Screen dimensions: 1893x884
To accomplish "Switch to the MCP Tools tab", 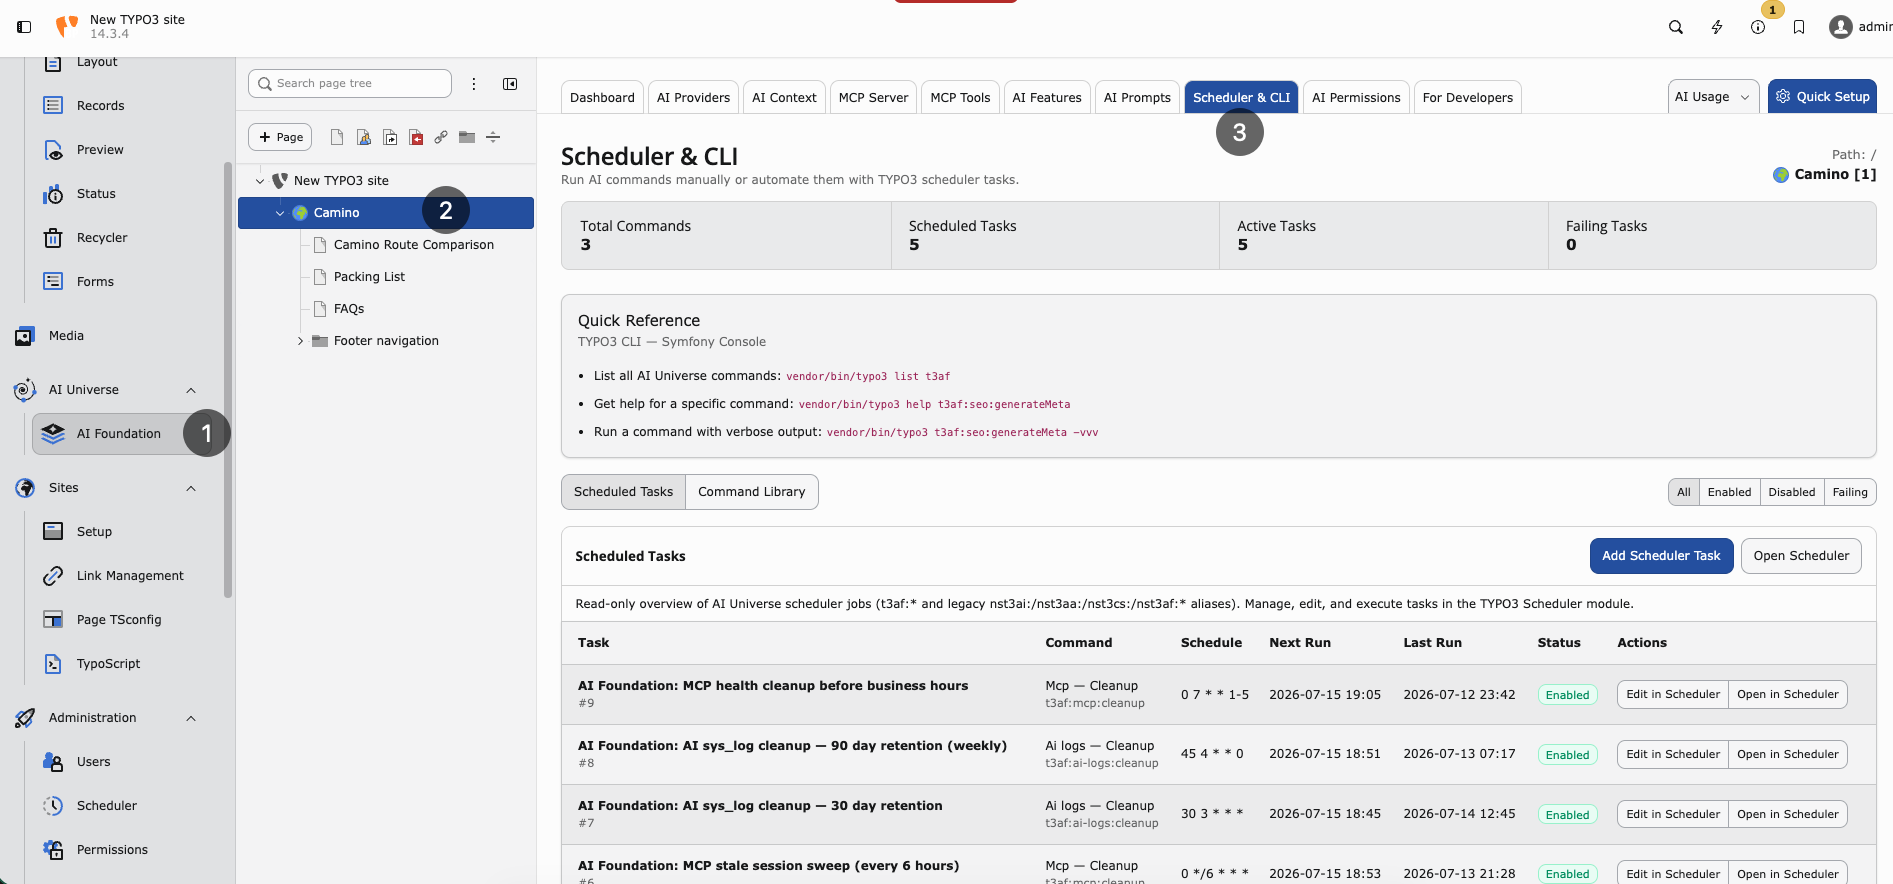I will 960,97.
